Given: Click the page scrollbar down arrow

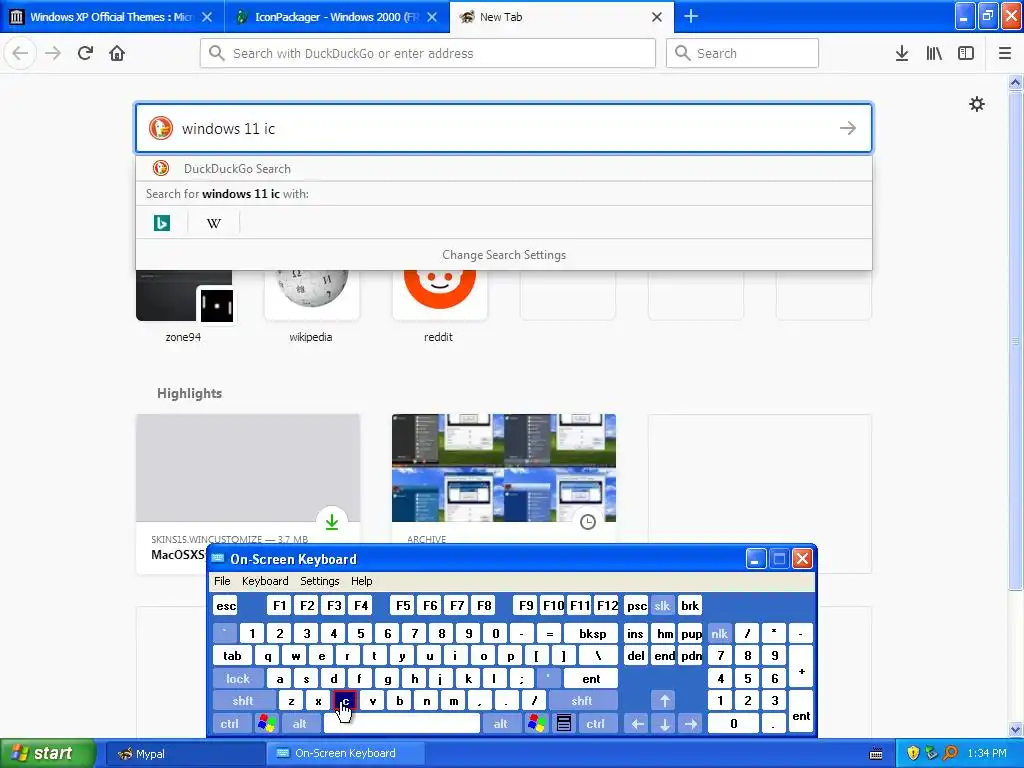Looking at the screenshot, I should point(1016,729).
